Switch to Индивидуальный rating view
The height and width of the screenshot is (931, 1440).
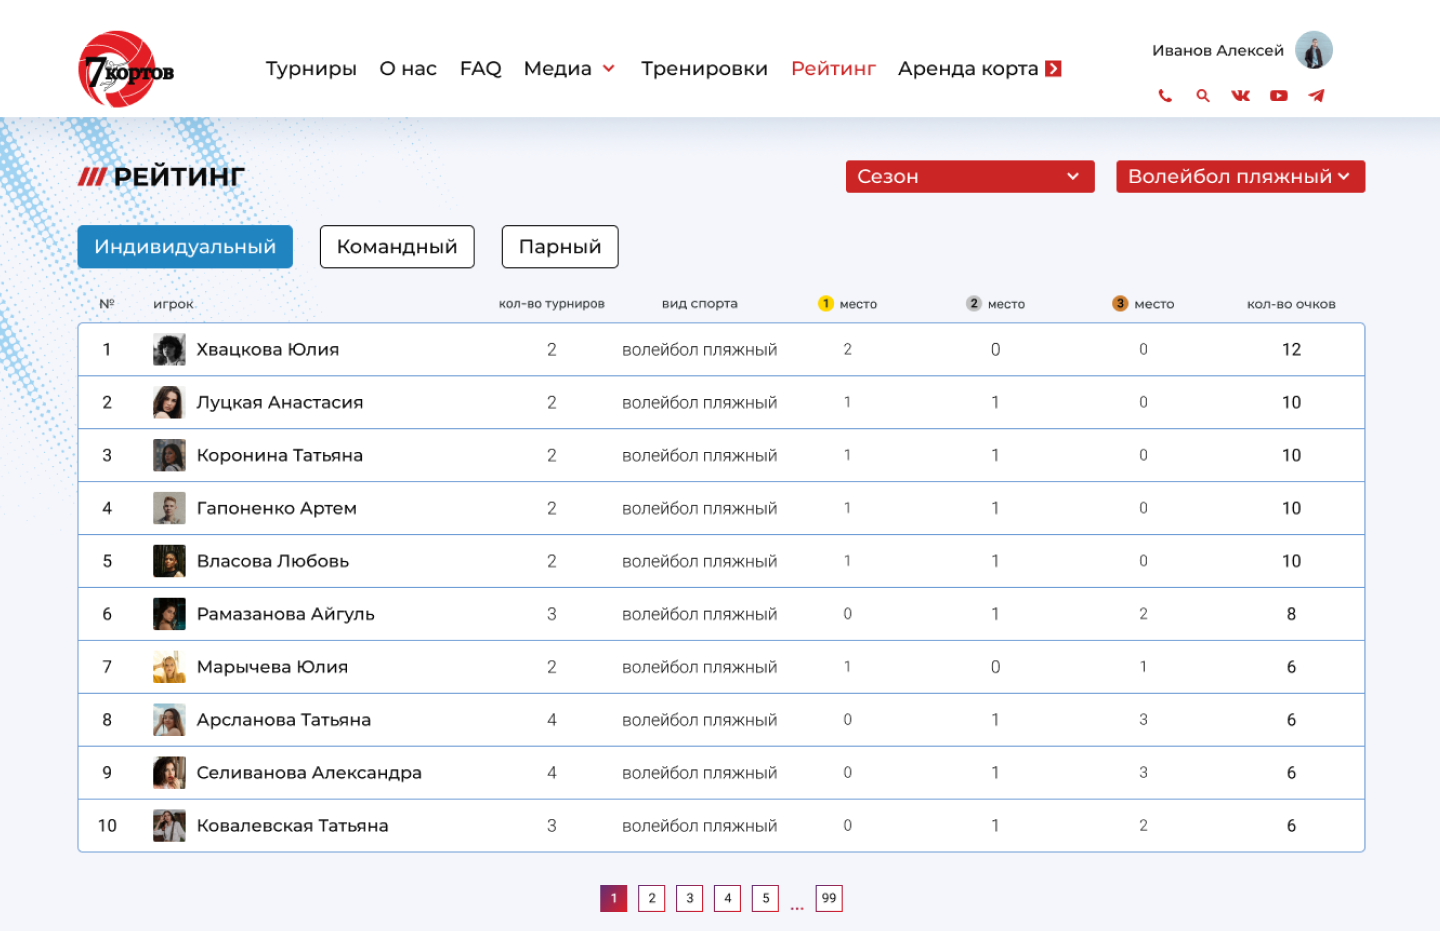185,247
